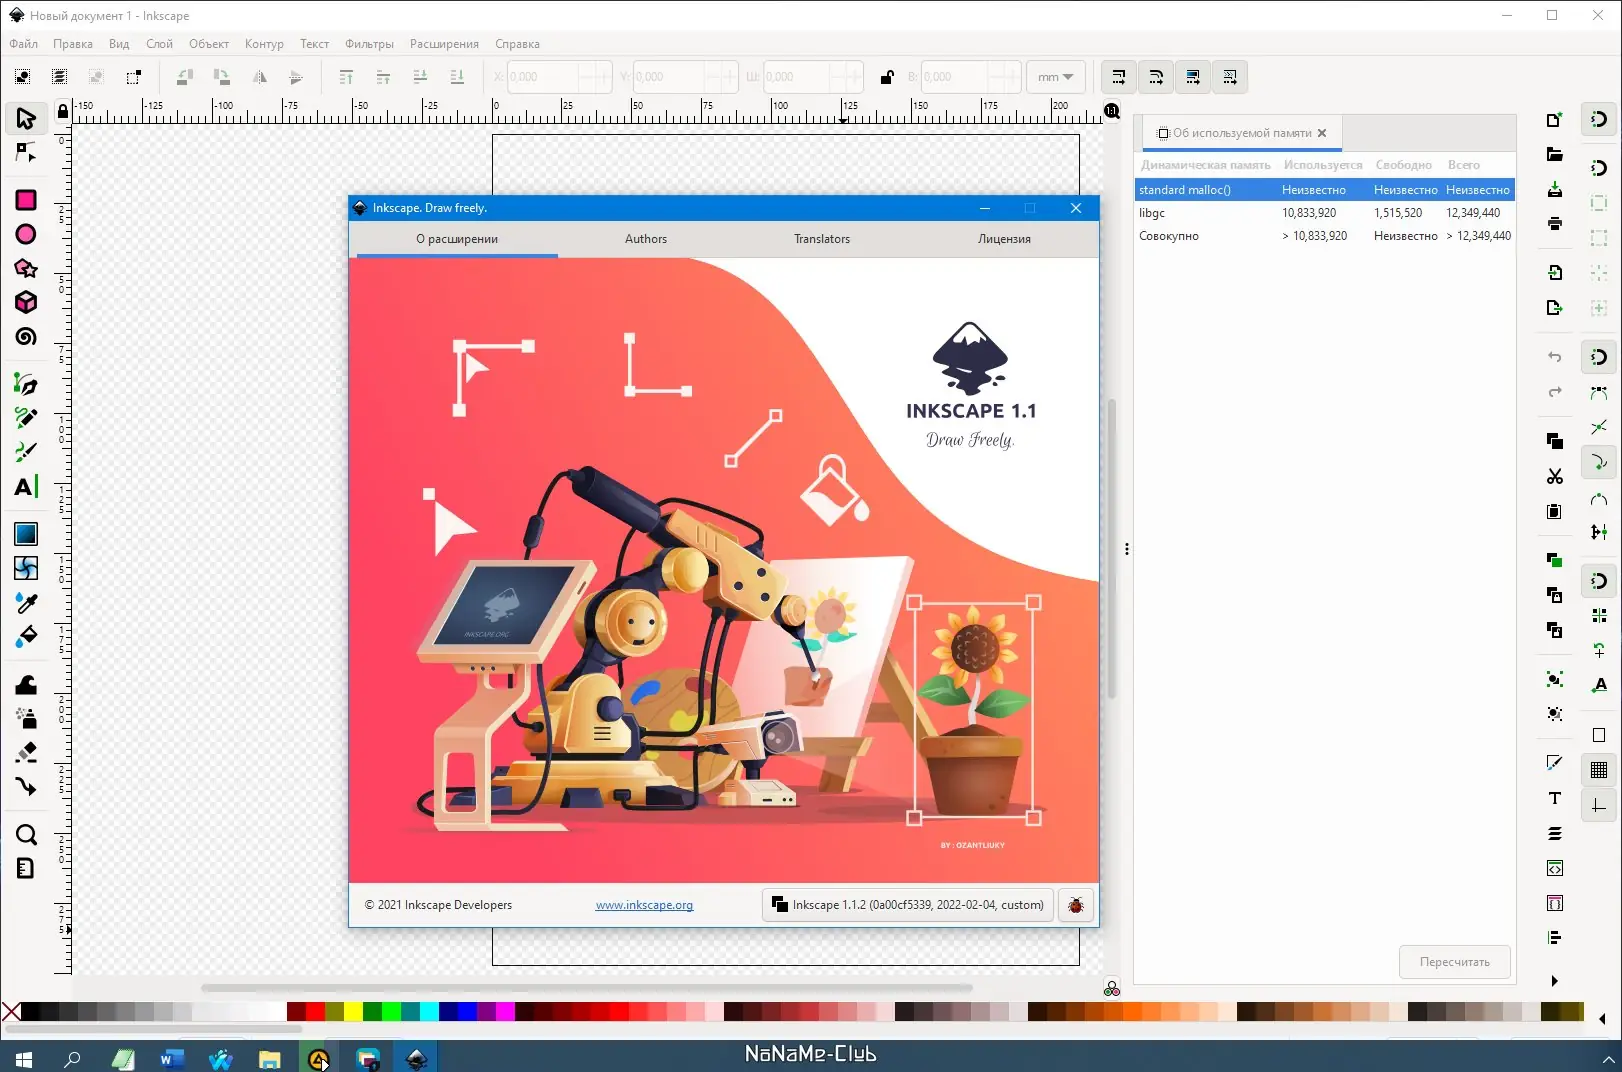Open the www.inkscape.org link
This screenshot has height=1072, width=1622.
point(644,905)
